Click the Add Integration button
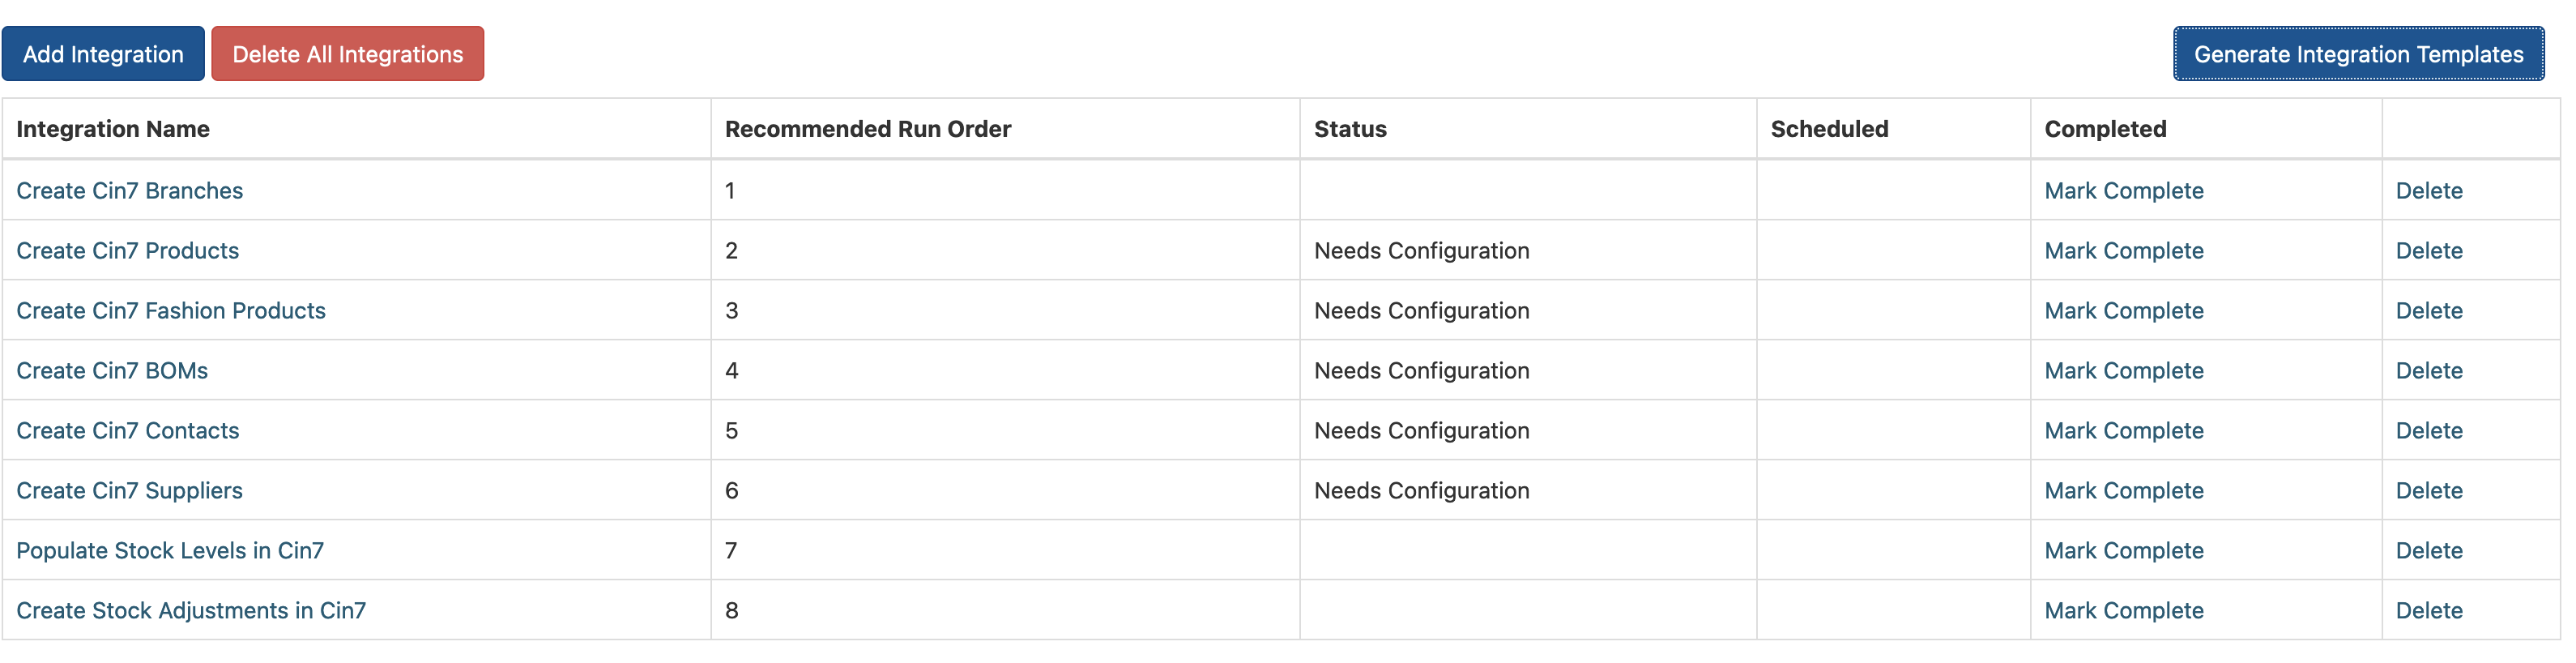 click(x=103, y=53)
